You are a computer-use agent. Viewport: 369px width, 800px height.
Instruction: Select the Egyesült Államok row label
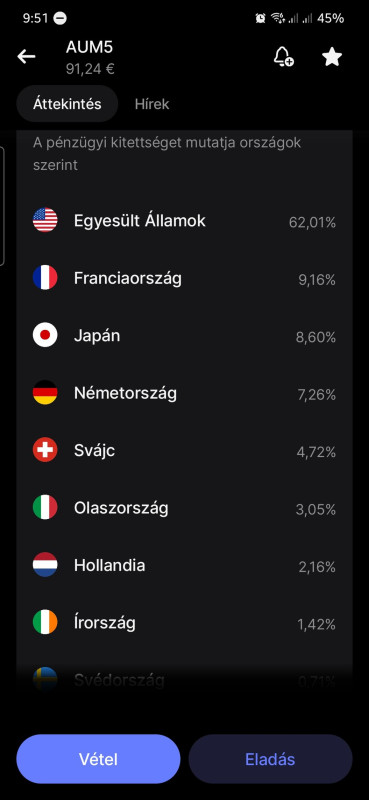140,221
